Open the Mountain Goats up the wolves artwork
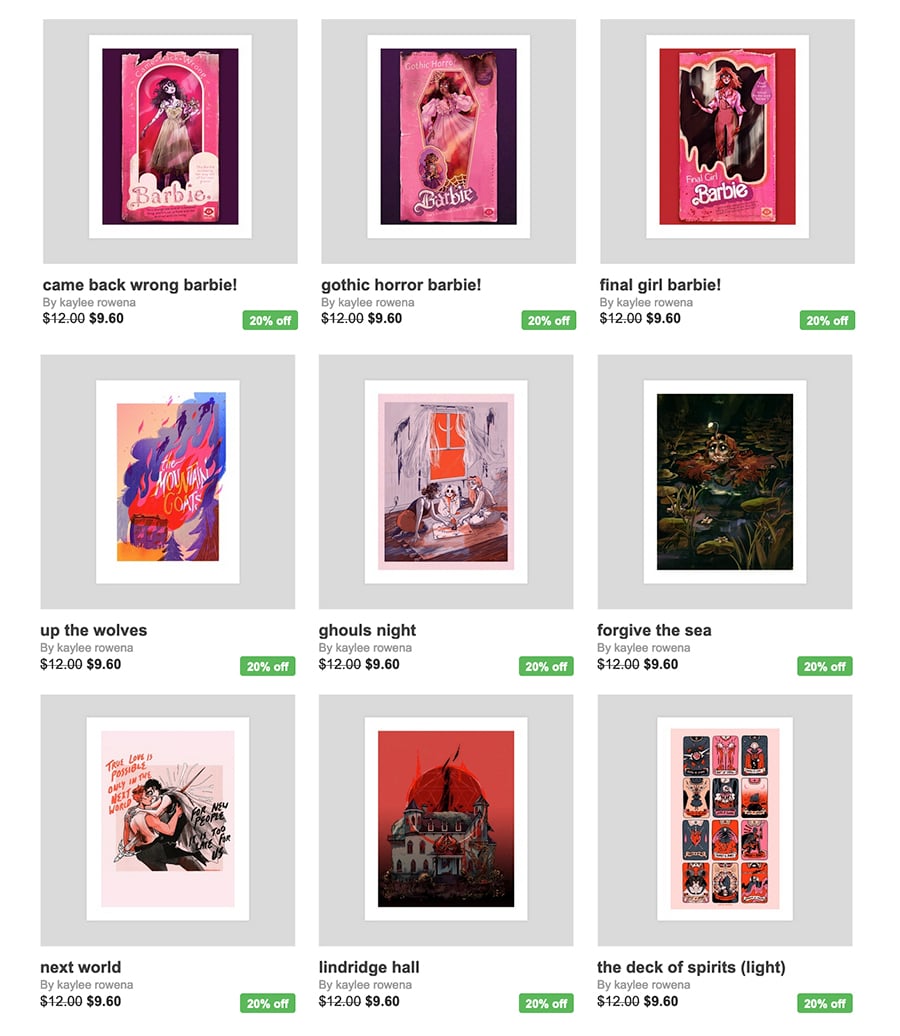 (167, 482)
